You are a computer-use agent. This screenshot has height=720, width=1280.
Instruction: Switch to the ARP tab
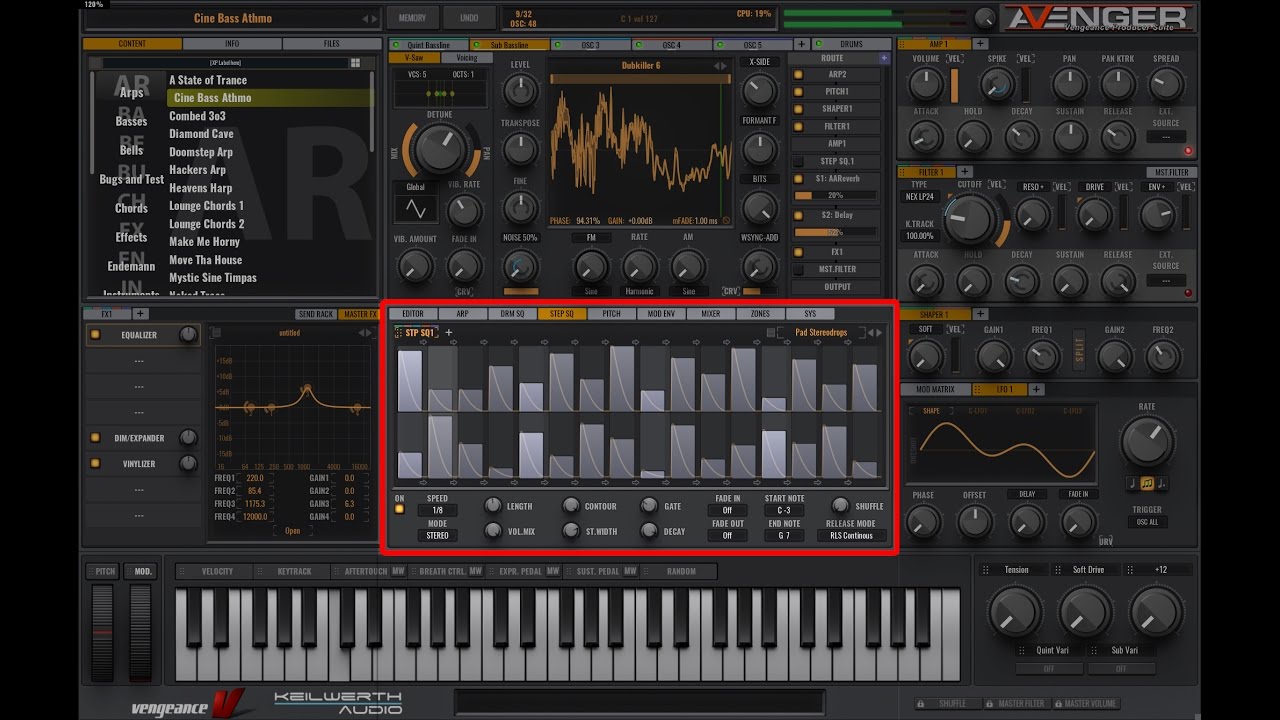(463, 314)
